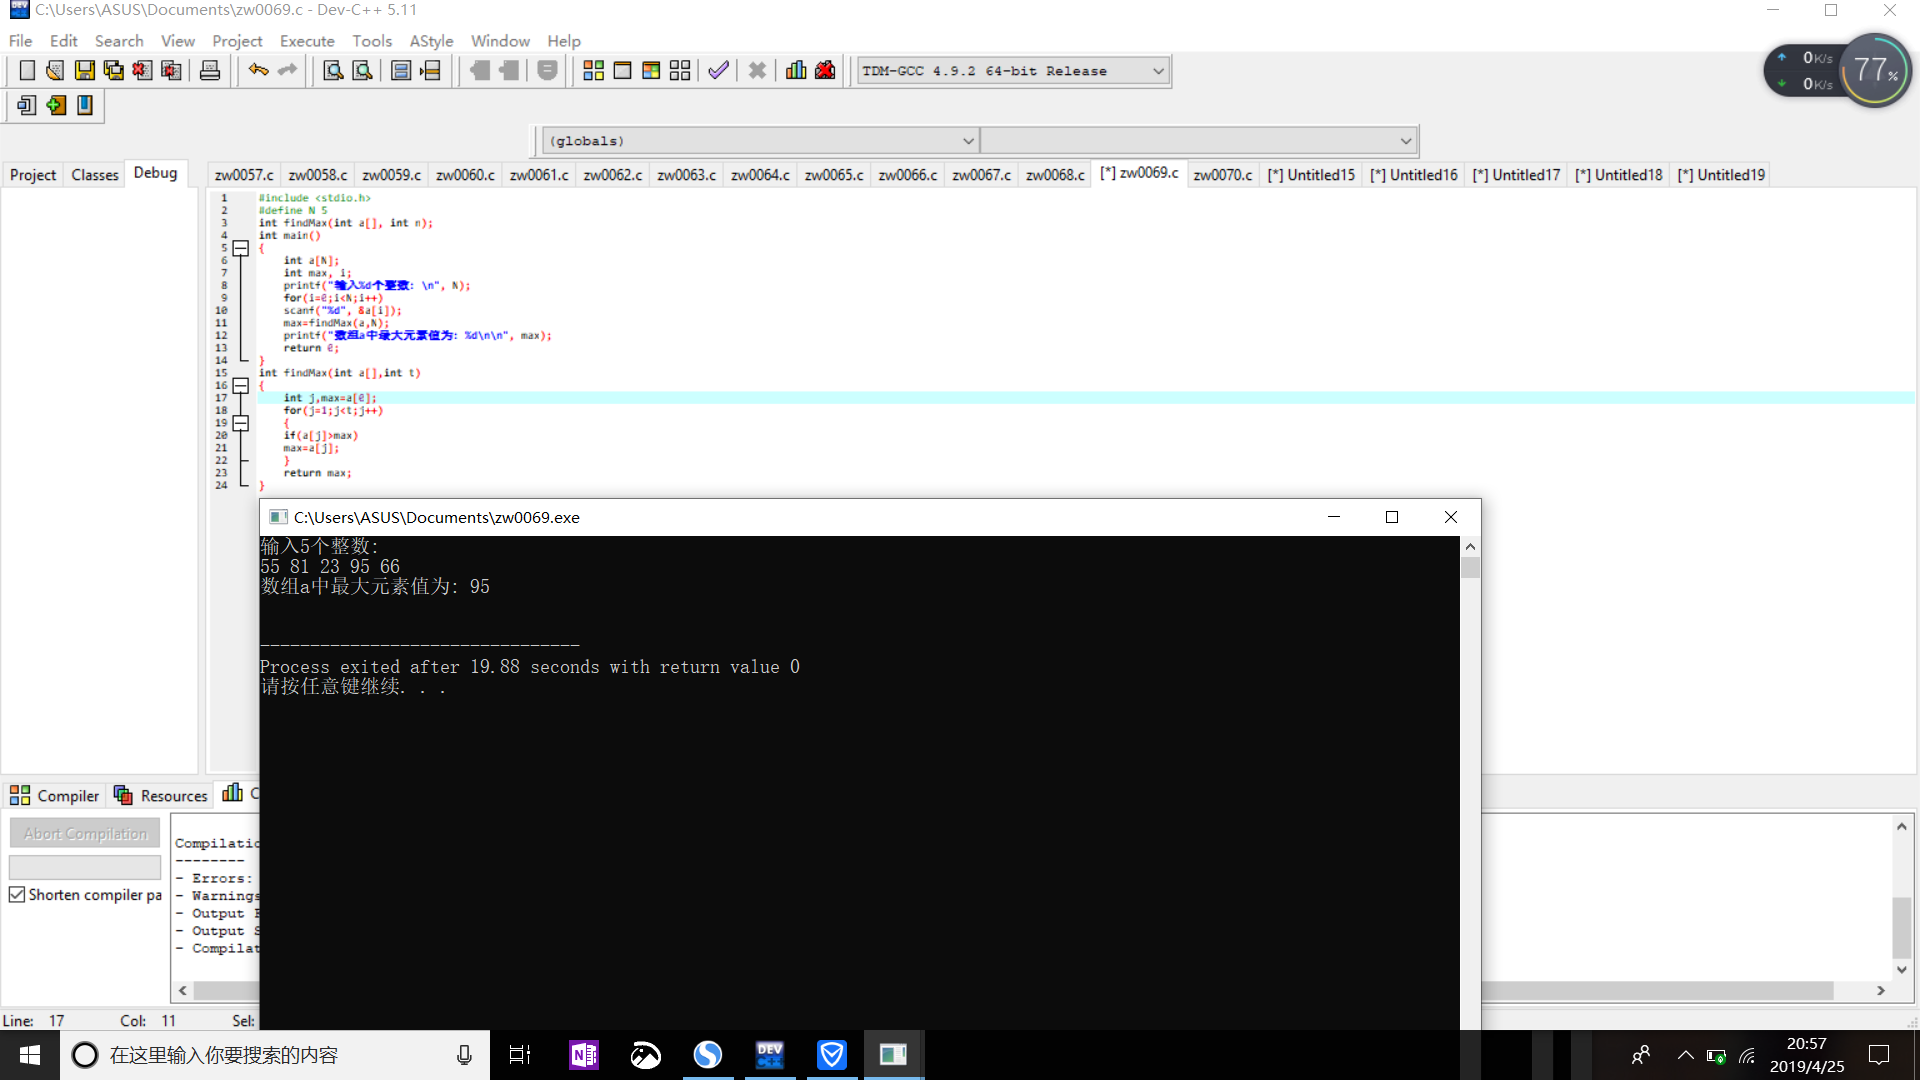This screenshot has height=1080, width=1920.
Task: Collapse findMax function fold at line 16
Action: pos(241,386)
